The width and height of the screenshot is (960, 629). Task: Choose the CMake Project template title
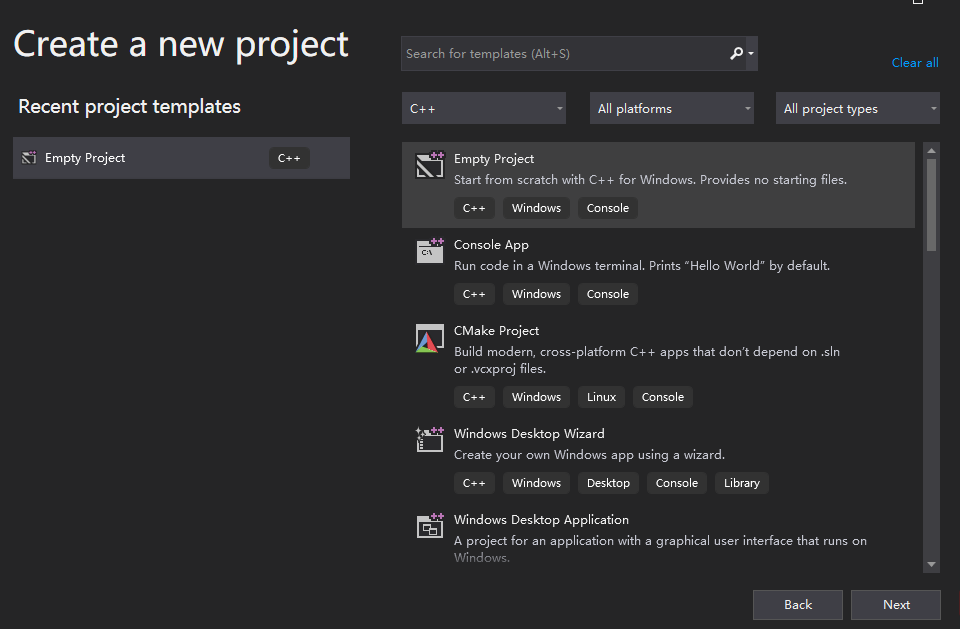pos(496,331)
